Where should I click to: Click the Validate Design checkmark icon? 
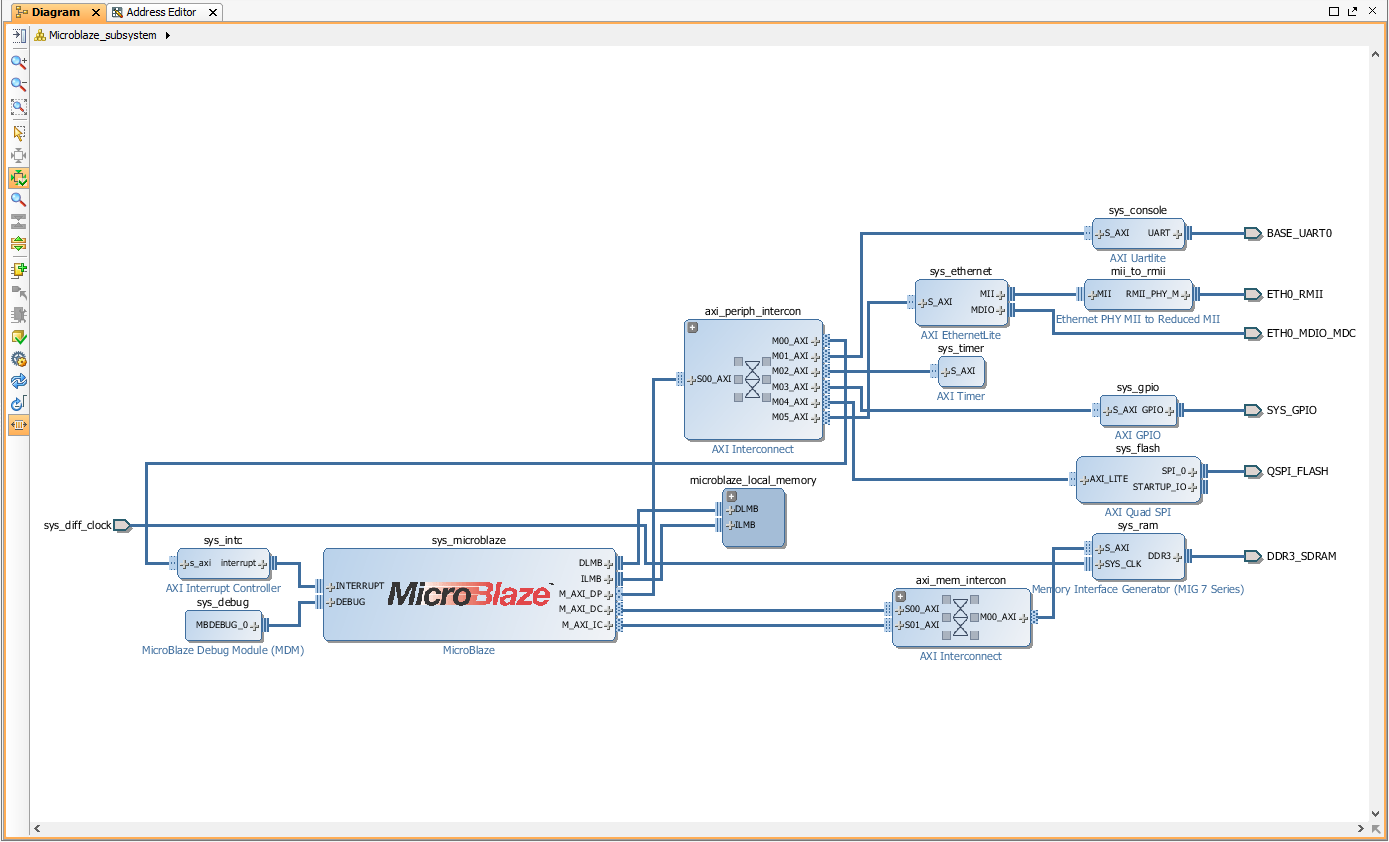(18, 337)
